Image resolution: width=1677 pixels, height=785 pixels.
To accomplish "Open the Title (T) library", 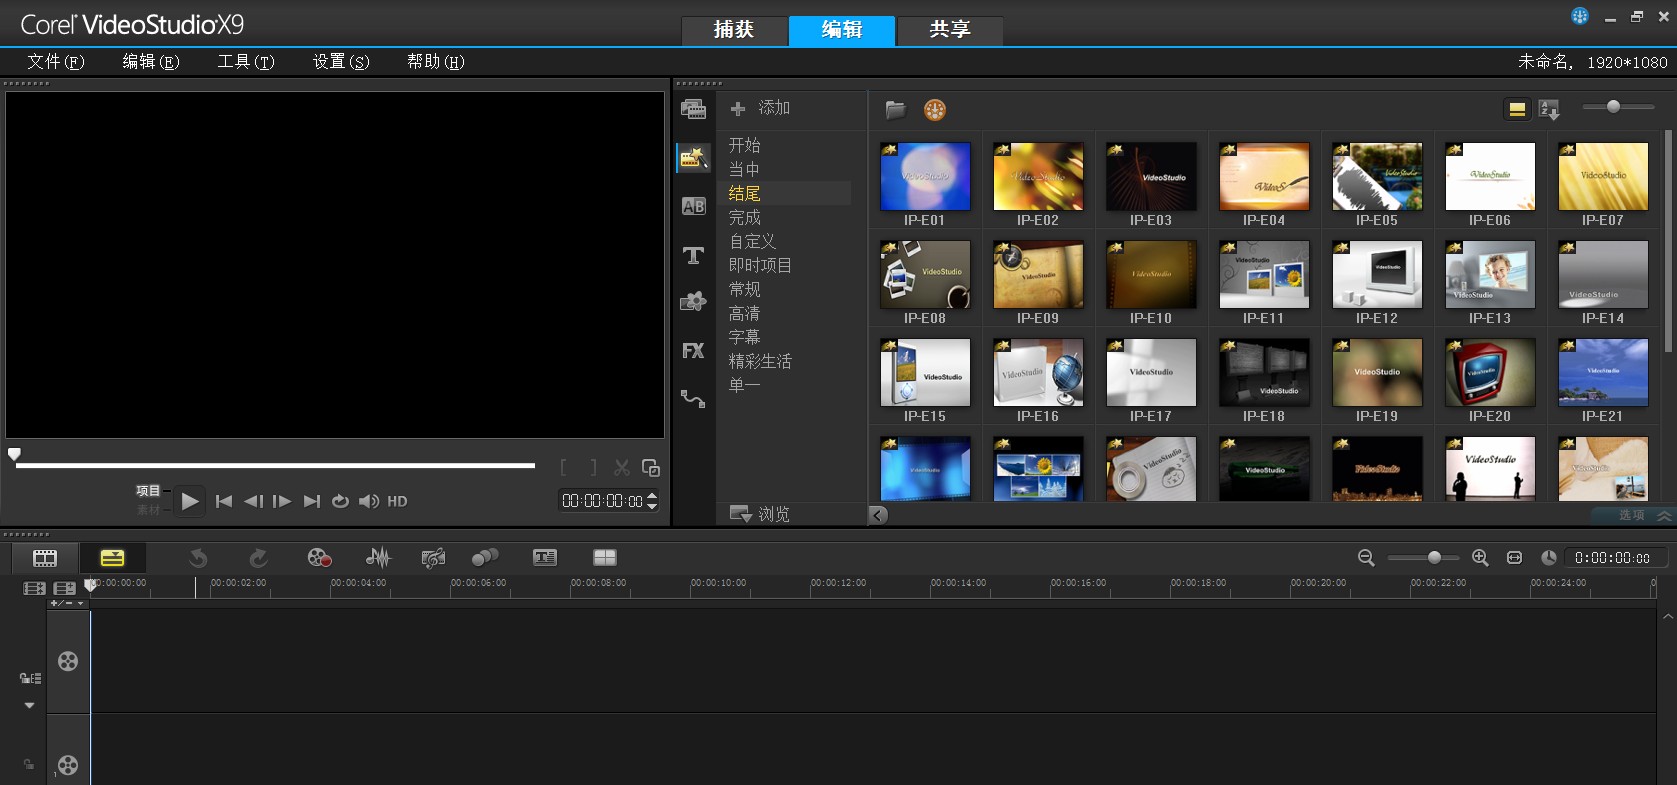I will 693,255.
